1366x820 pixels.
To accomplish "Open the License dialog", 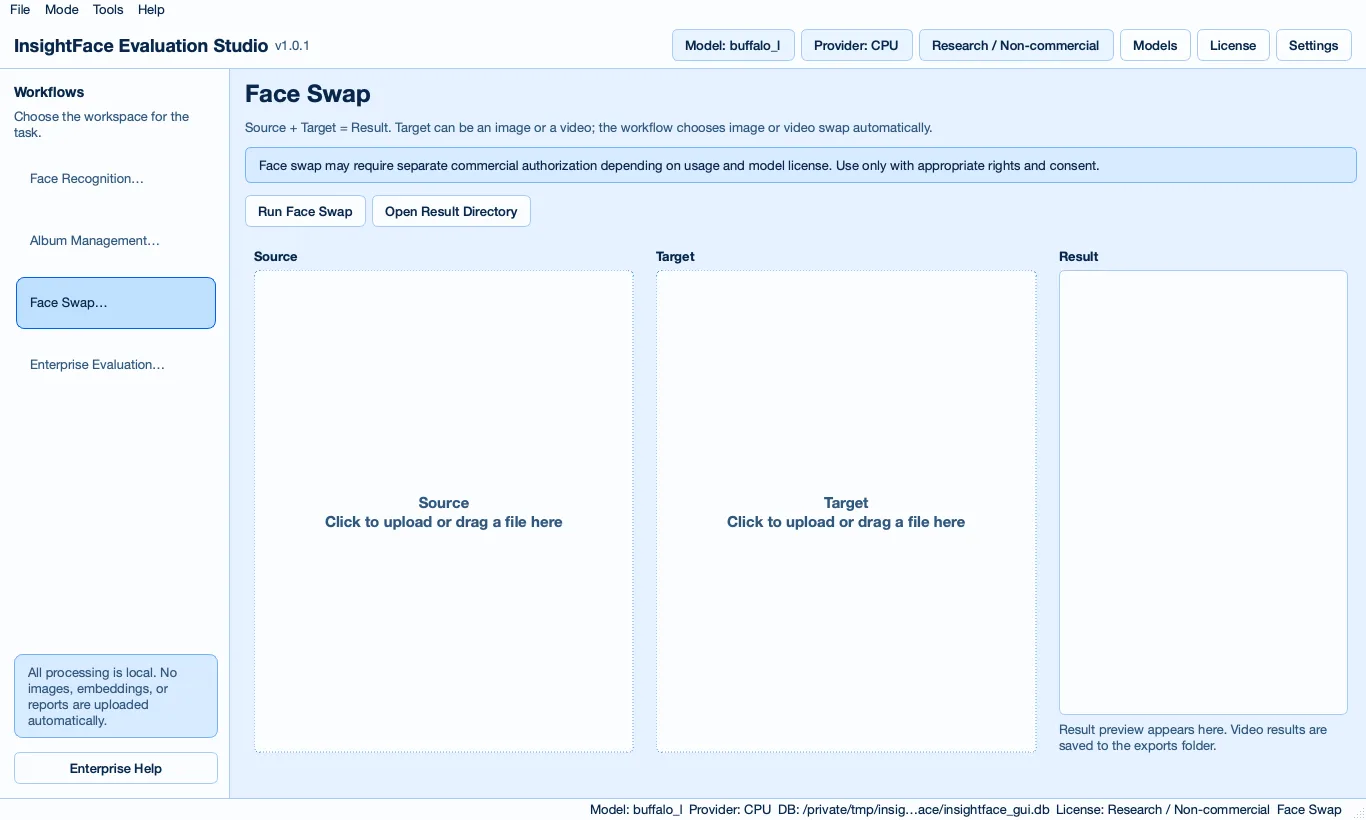I will pyautogui.click(x=1233, y=45).
